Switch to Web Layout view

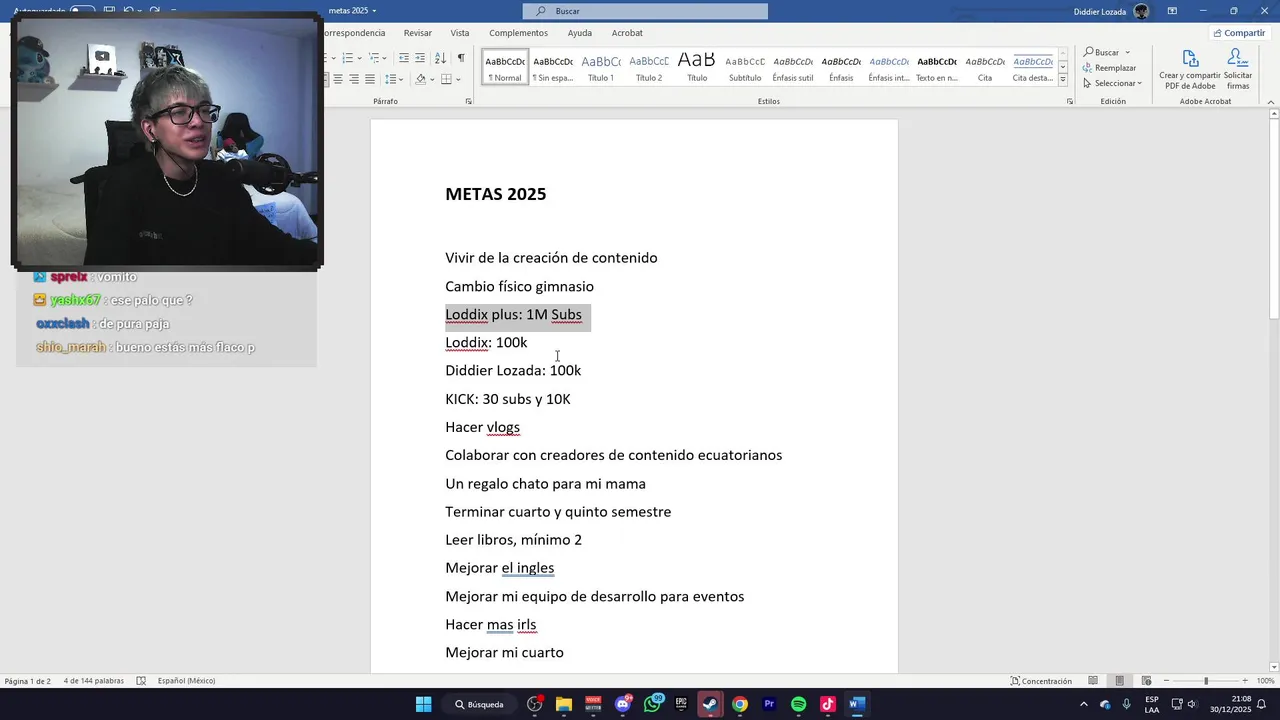(1146, 681)
